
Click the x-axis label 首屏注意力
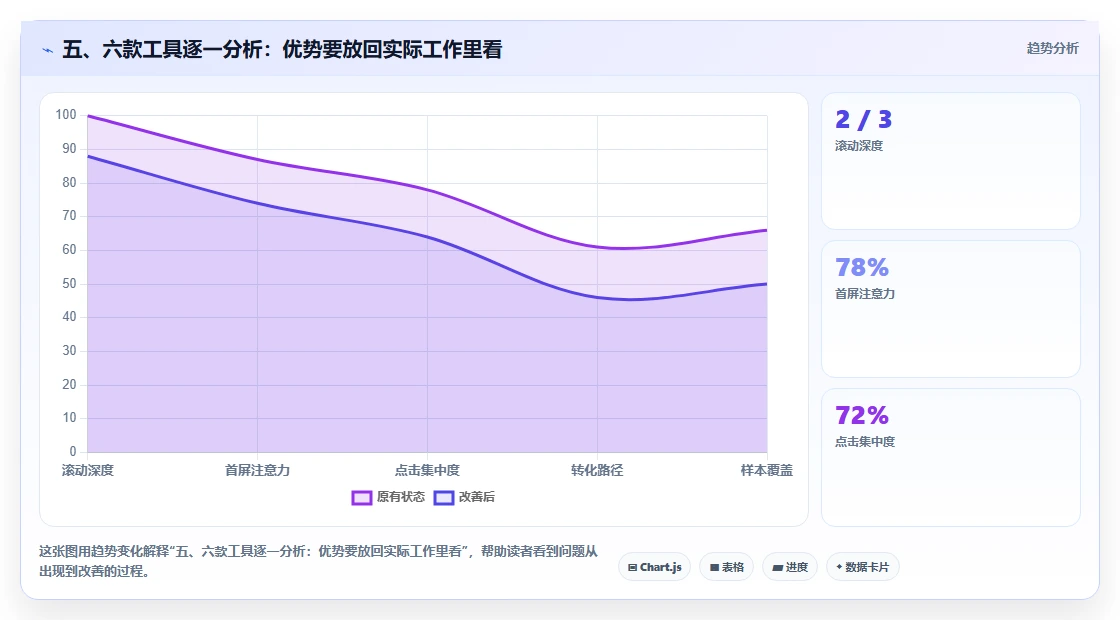[257, 470]
